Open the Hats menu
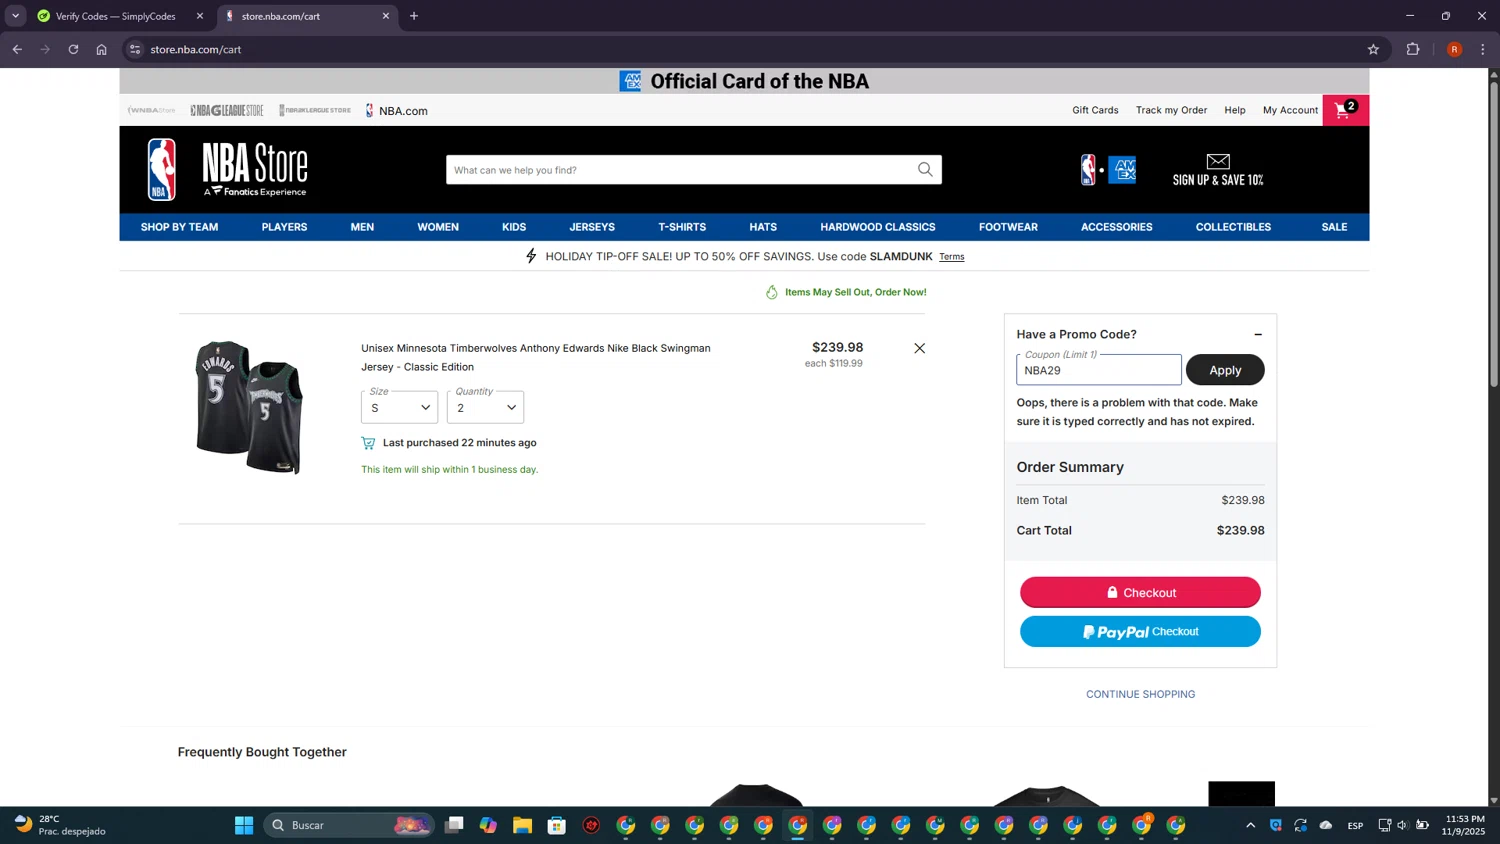This screenshot has width=1500, height=844. [763, 227]
